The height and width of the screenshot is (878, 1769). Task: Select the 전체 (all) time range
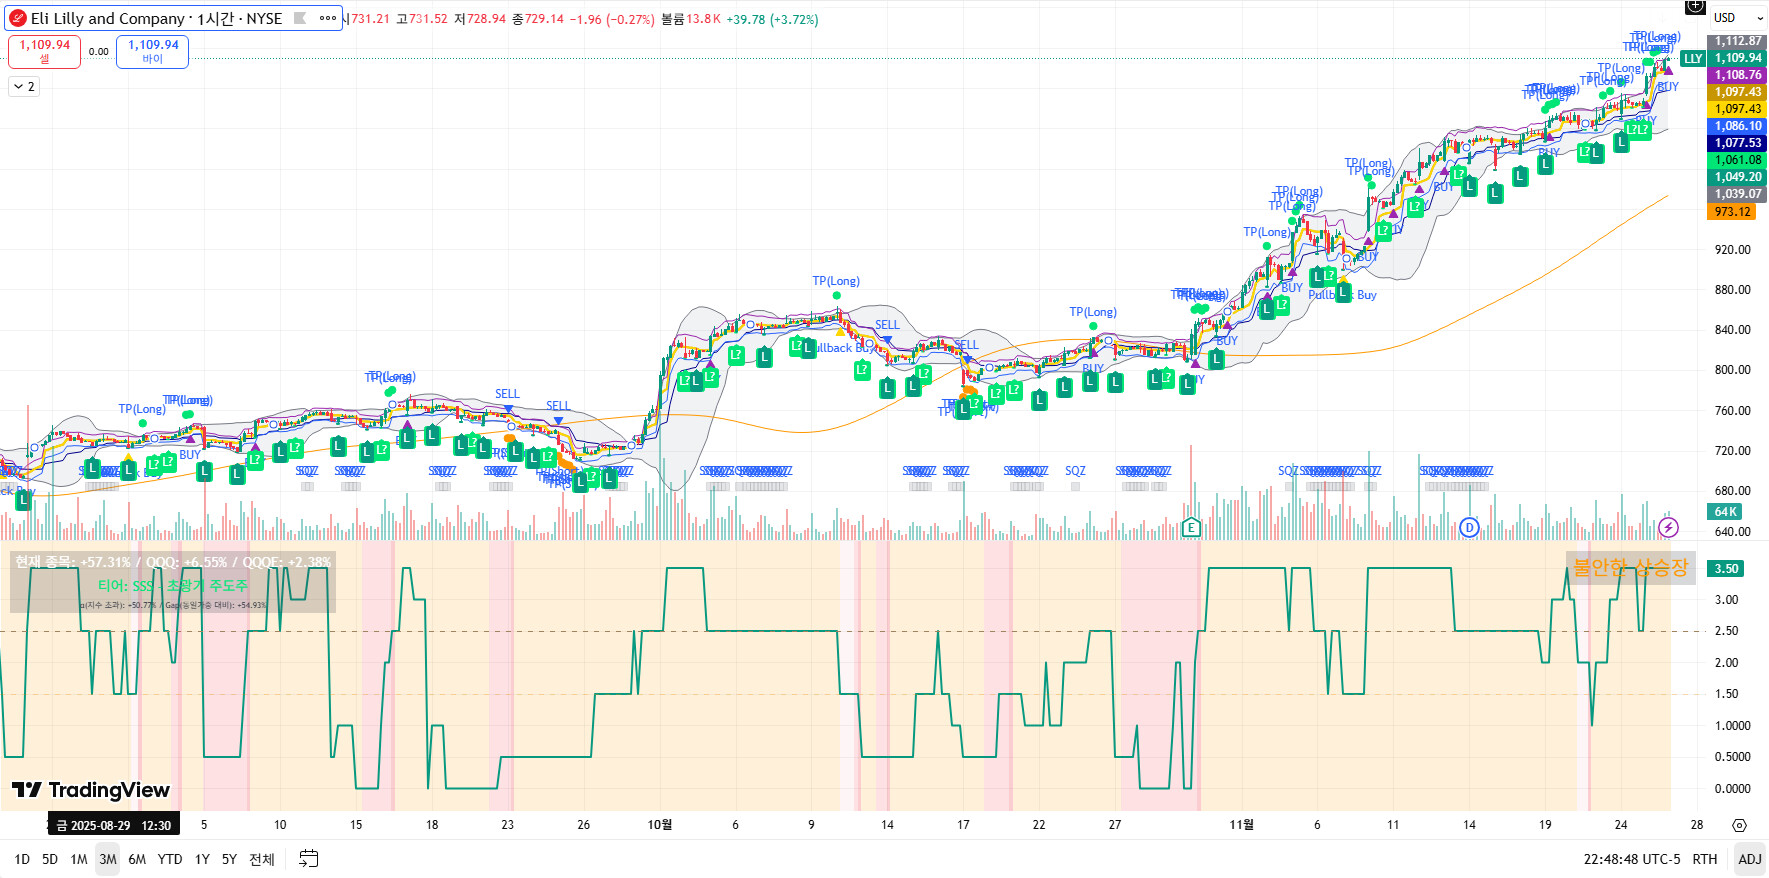click(262, 859)
